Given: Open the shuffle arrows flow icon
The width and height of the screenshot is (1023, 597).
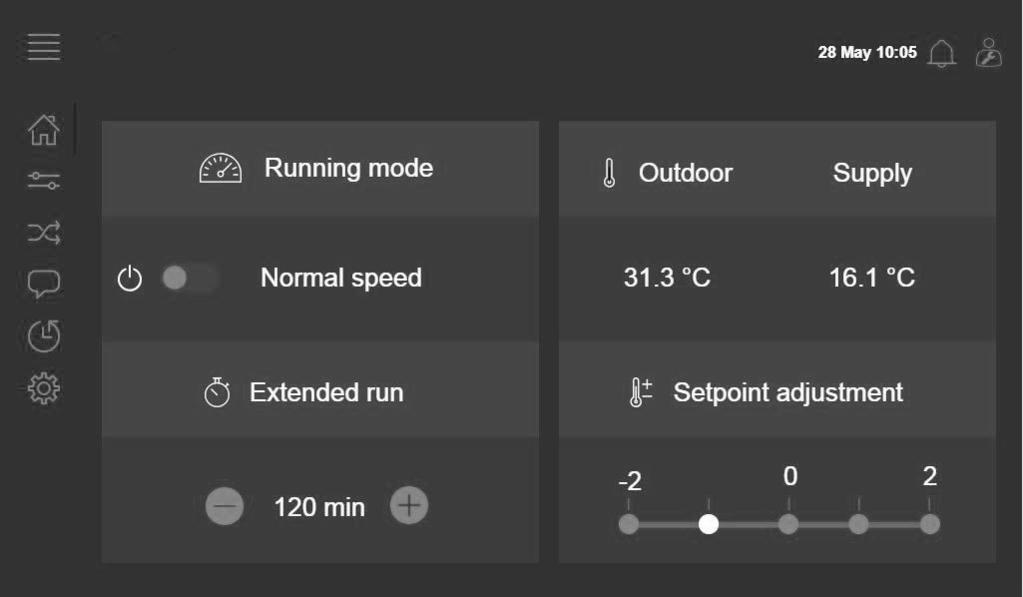Looking at the screenshot, I should point(44,232).
